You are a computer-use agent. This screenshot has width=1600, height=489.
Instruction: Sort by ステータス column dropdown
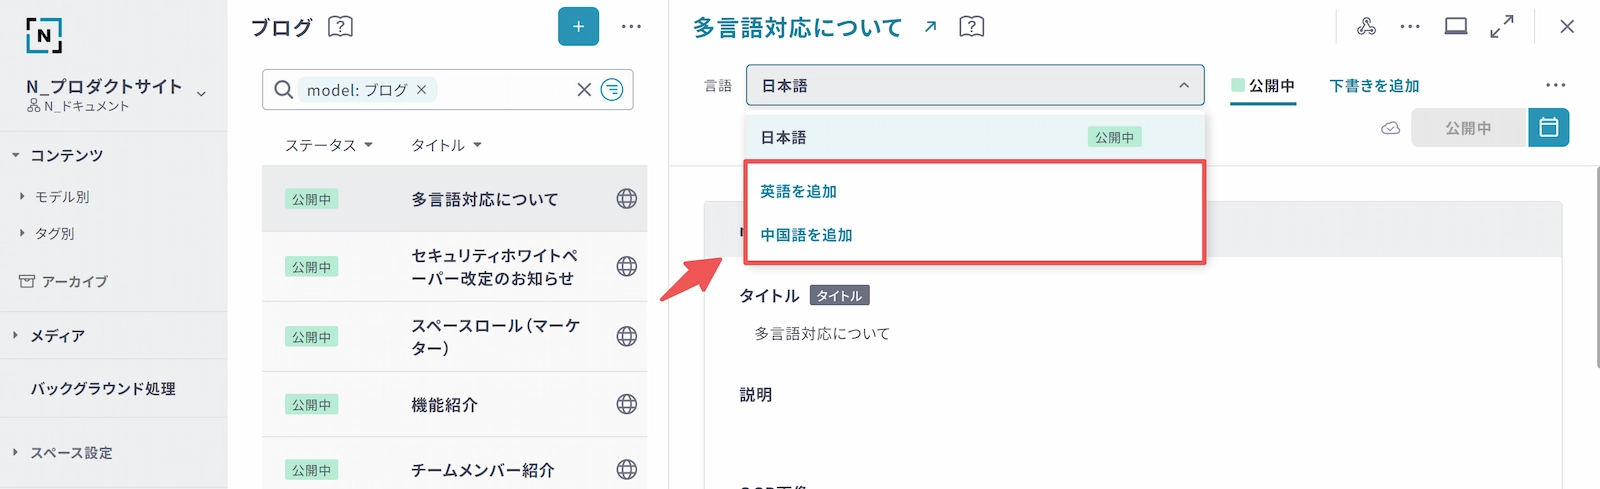[x=328, y=145]
